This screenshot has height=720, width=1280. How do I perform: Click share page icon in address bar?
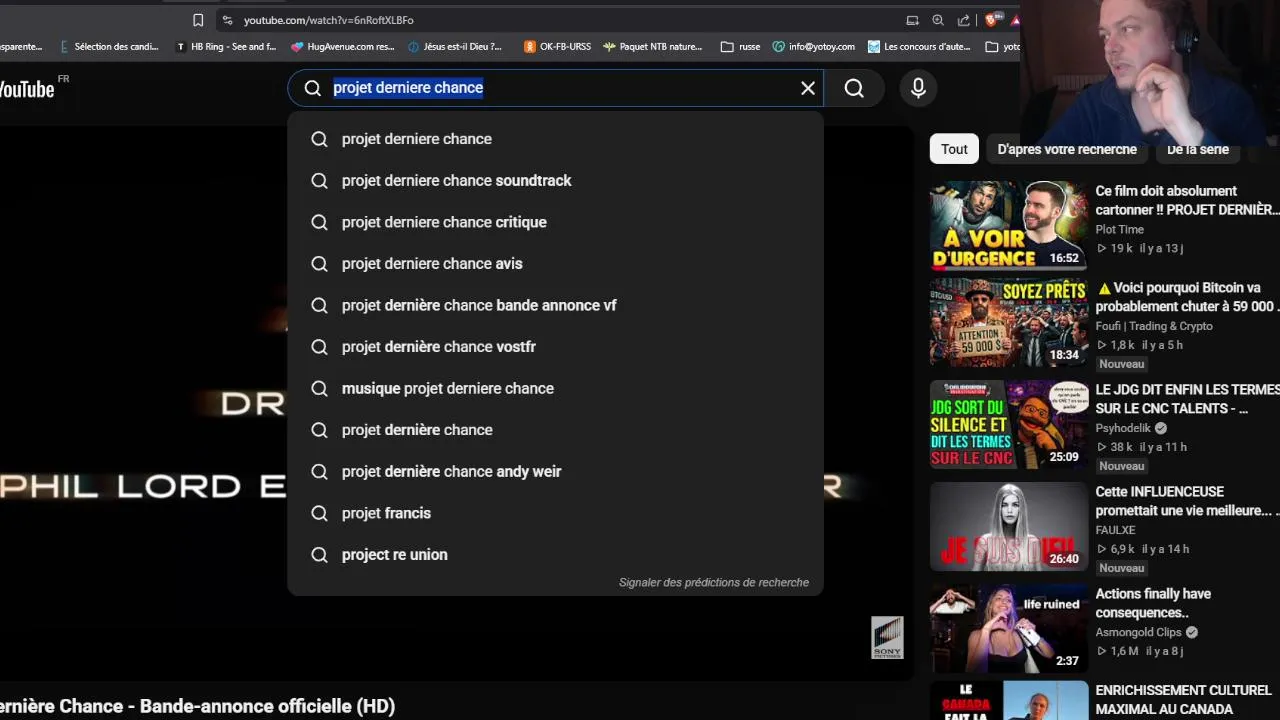click(x=964, y=20)
